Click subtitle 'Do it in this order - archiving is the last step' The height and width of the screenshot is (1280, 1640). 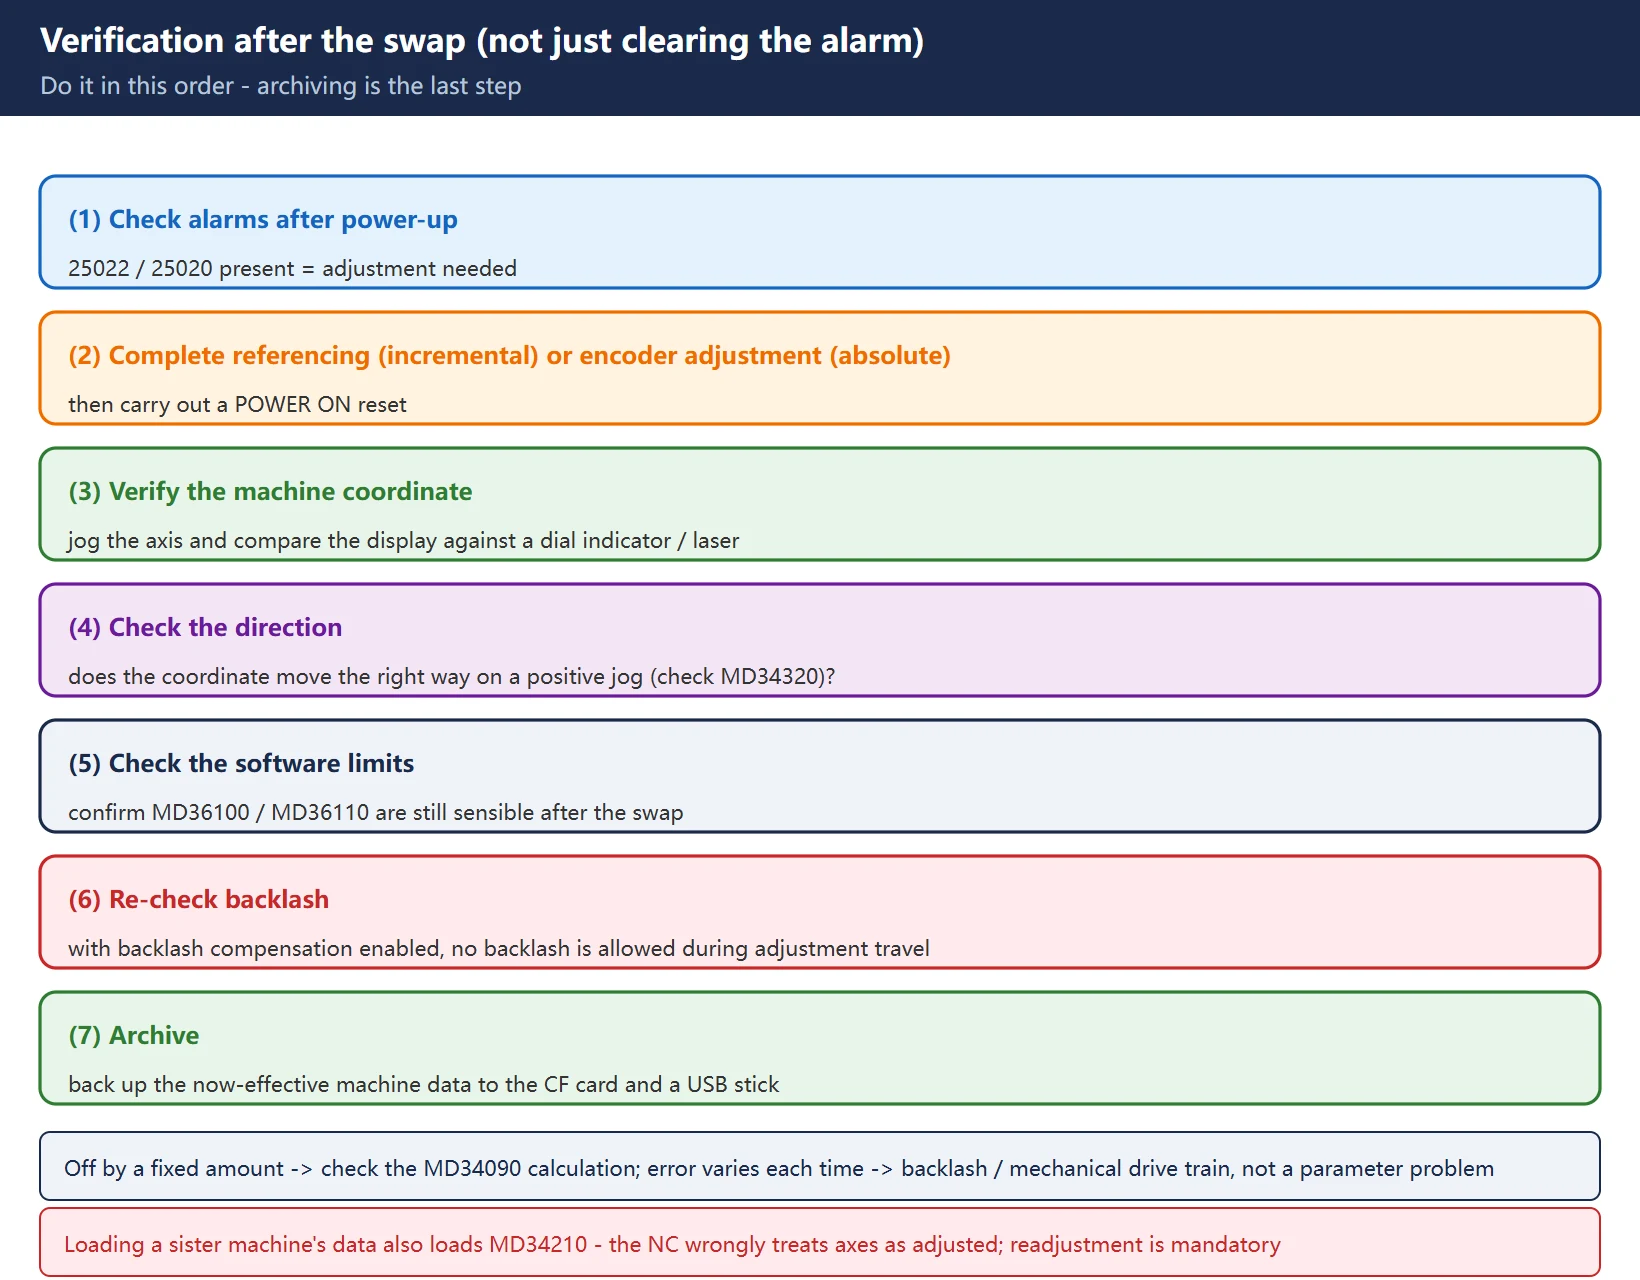coord(281,86)
